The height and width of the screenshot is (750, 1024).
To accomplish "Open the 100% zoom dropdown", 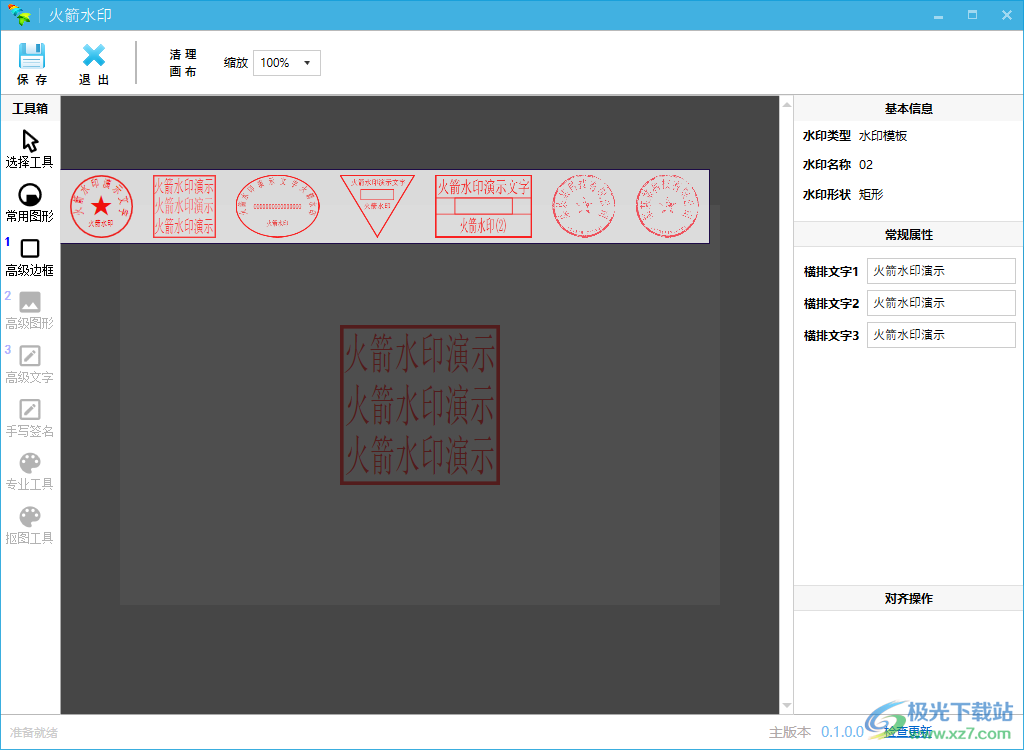I will [x=287, y=62].
